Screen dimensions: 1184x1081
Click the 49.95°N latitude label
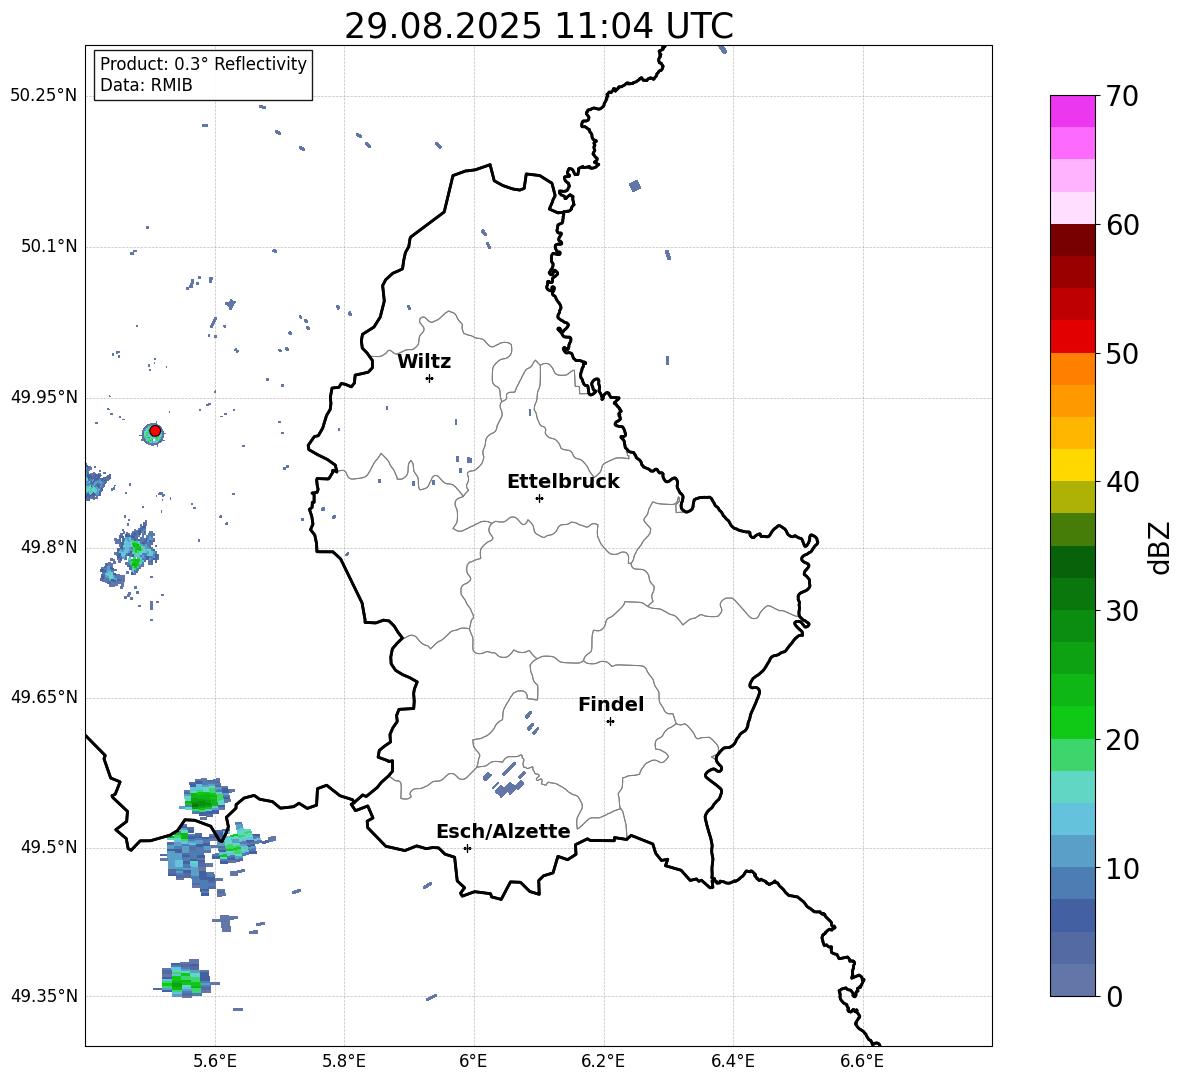[x=44, y=397]
